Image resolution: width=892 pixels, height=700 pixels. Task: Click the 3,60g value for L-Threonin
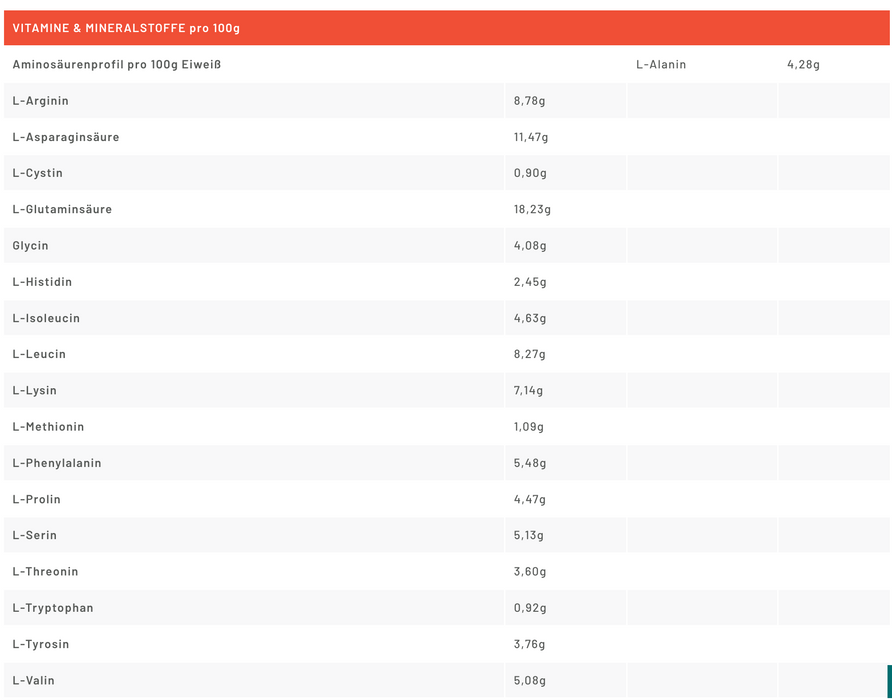click(530, 572)
